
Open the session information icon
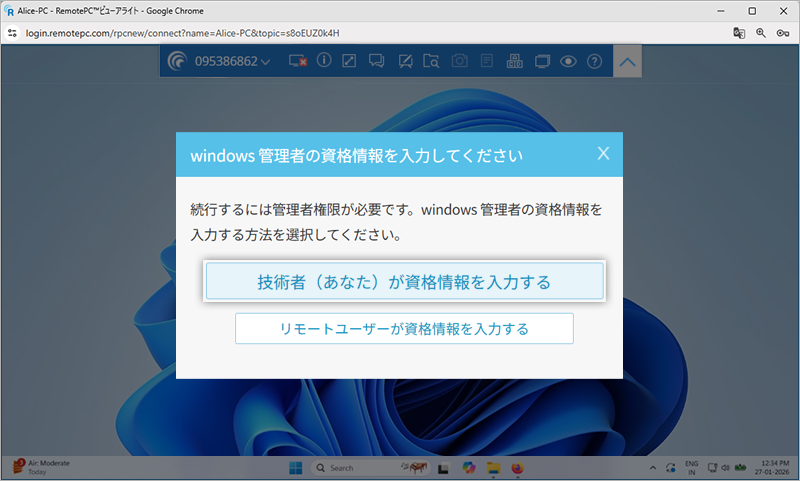click(324, 61)
